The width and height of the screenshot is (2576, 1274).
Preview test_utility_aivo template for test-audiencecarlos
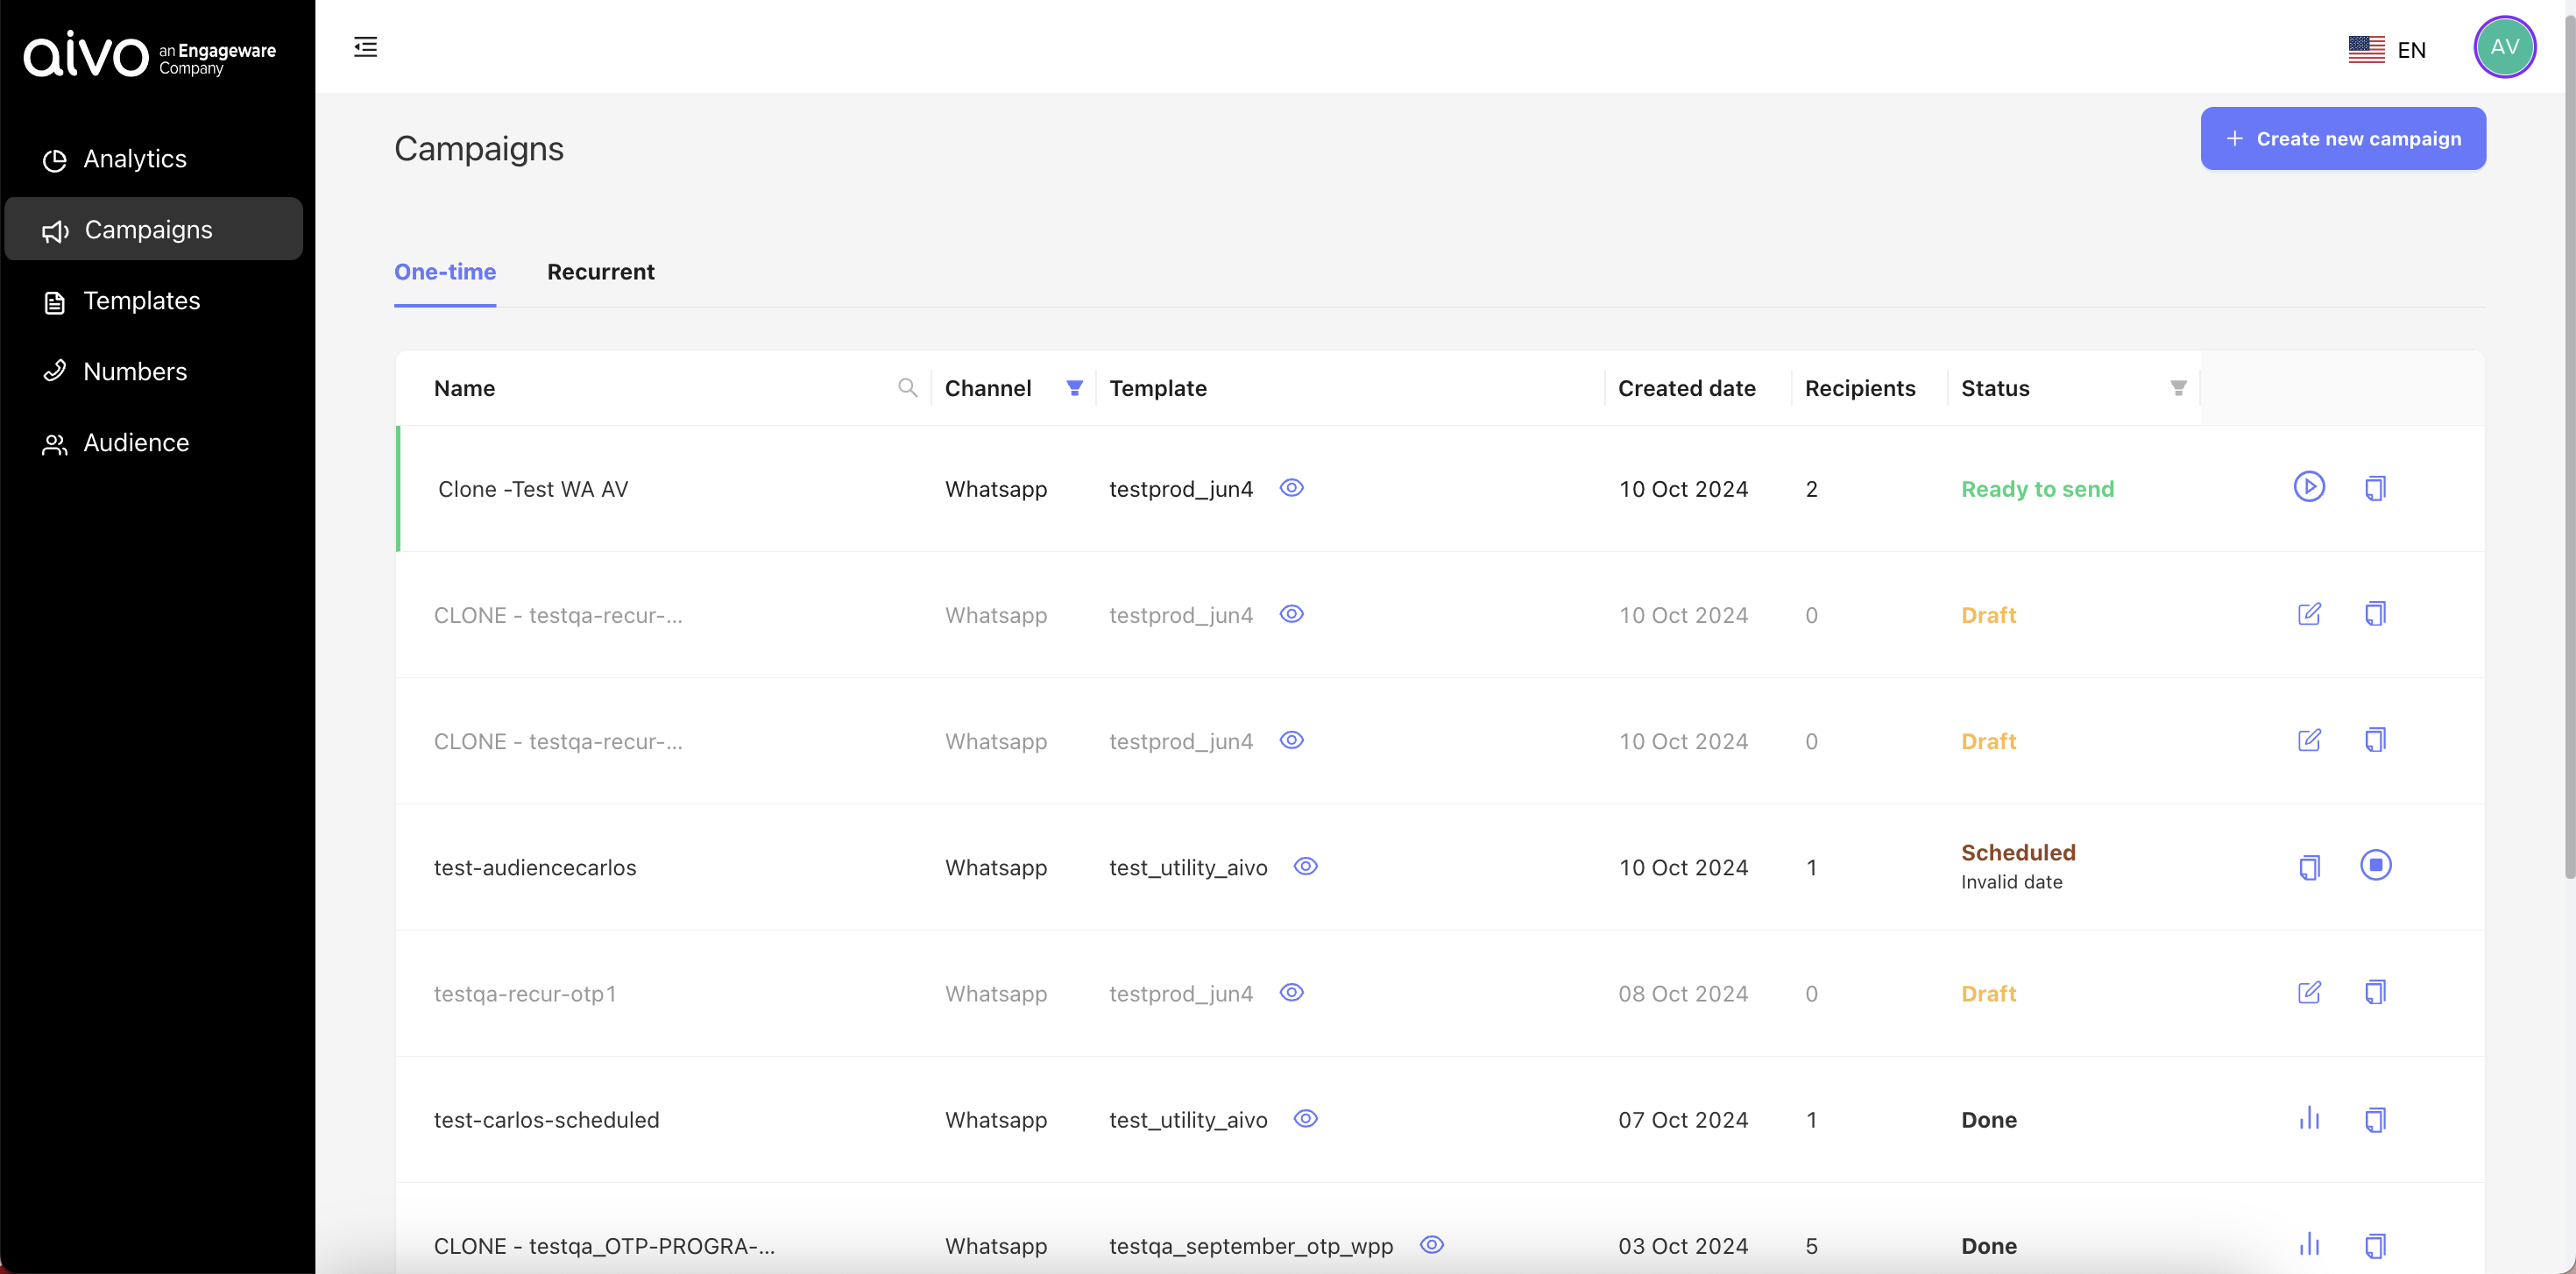(1305, 866)
